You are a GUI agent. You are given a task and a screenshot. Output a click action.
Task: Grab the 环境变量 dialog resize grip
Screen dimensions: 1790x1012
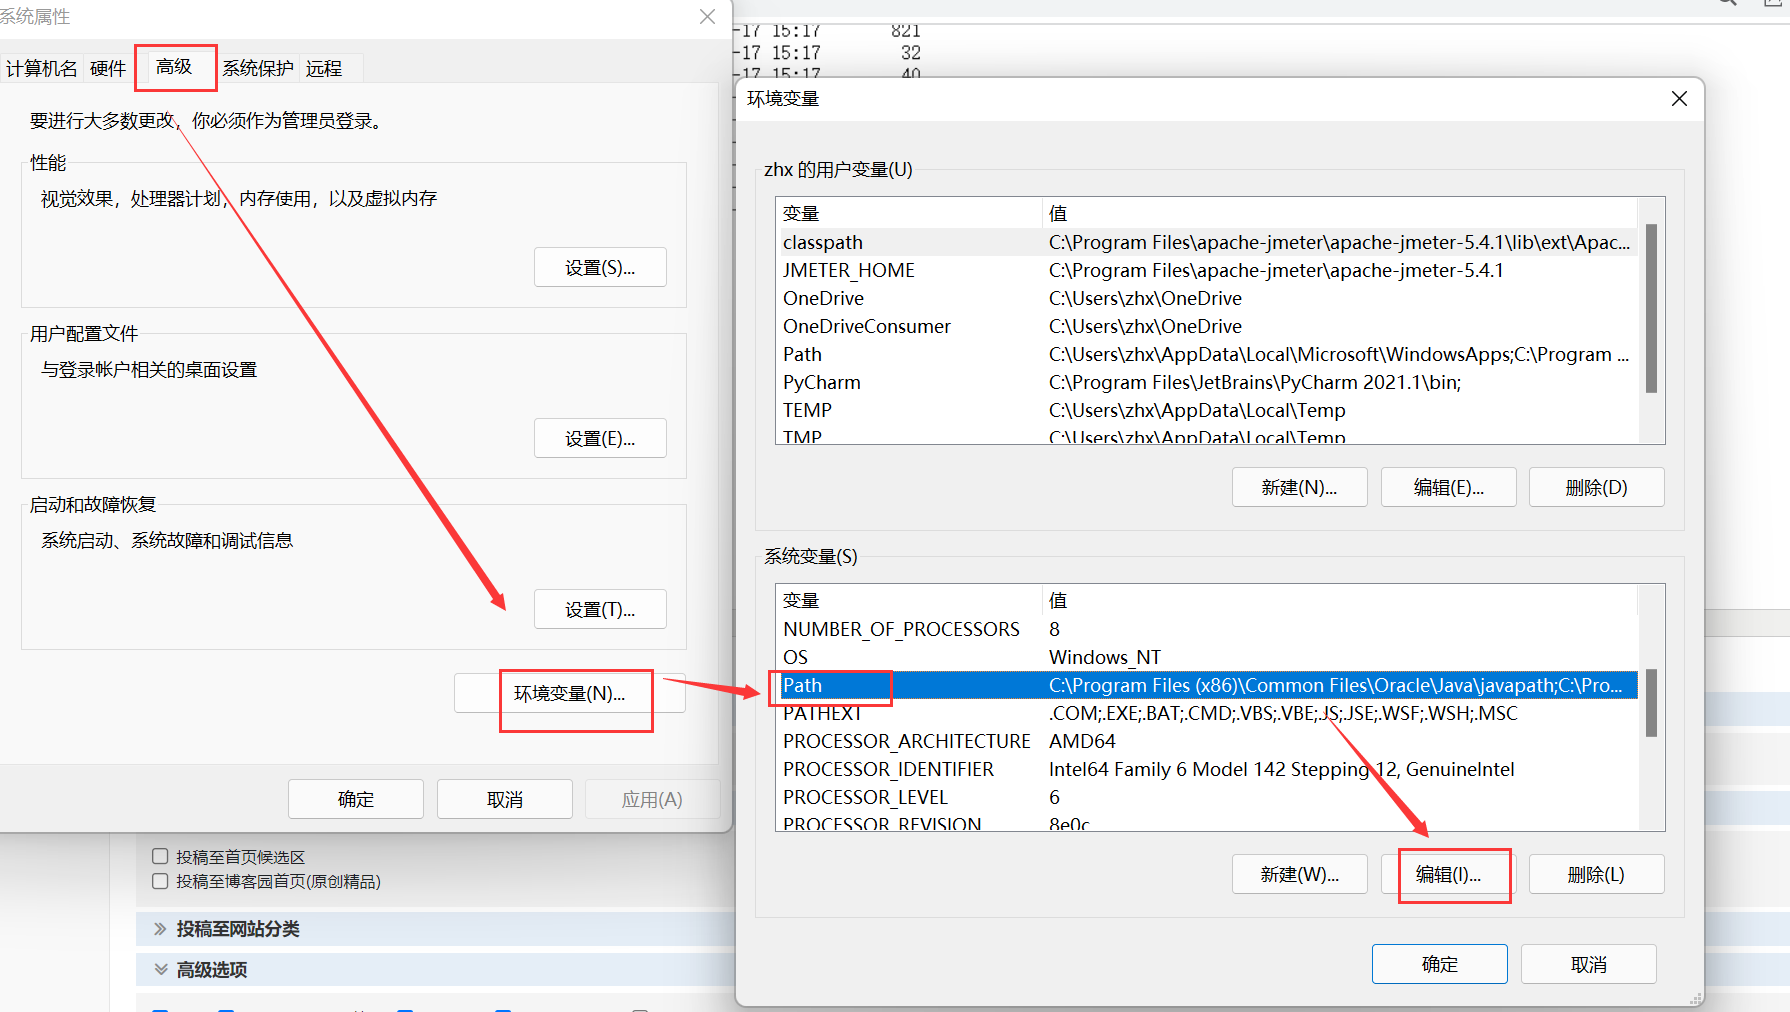pyautogui.click(x=1696, y=999)
